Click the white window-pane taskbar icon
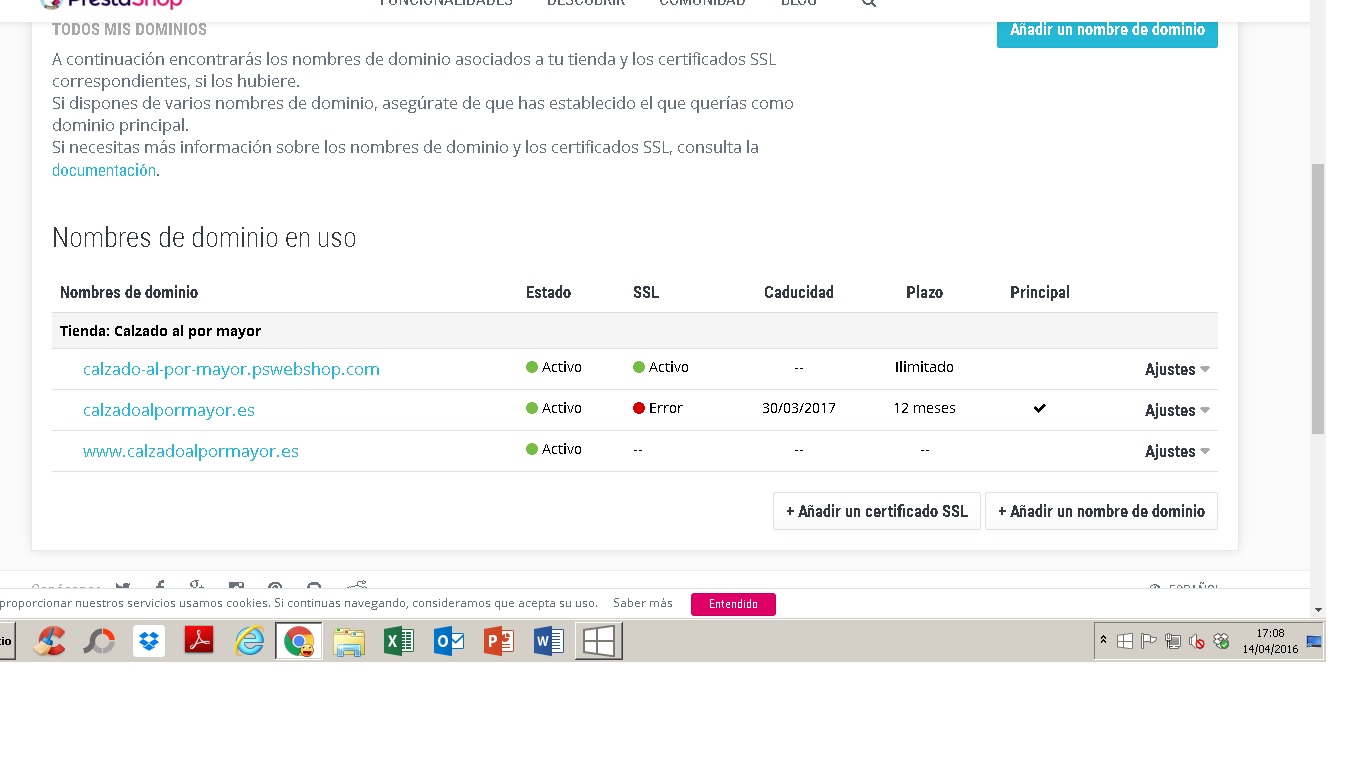Image resolution: width=1366 pixels, height=768 pixels. [x=599, y=641]
